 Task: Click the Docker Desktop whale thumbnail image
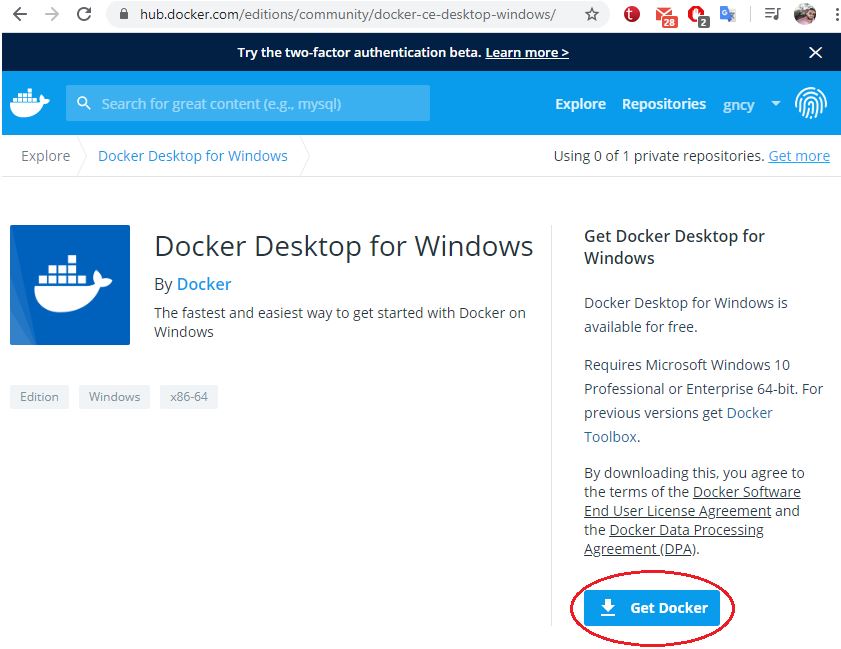pos(70,285)
